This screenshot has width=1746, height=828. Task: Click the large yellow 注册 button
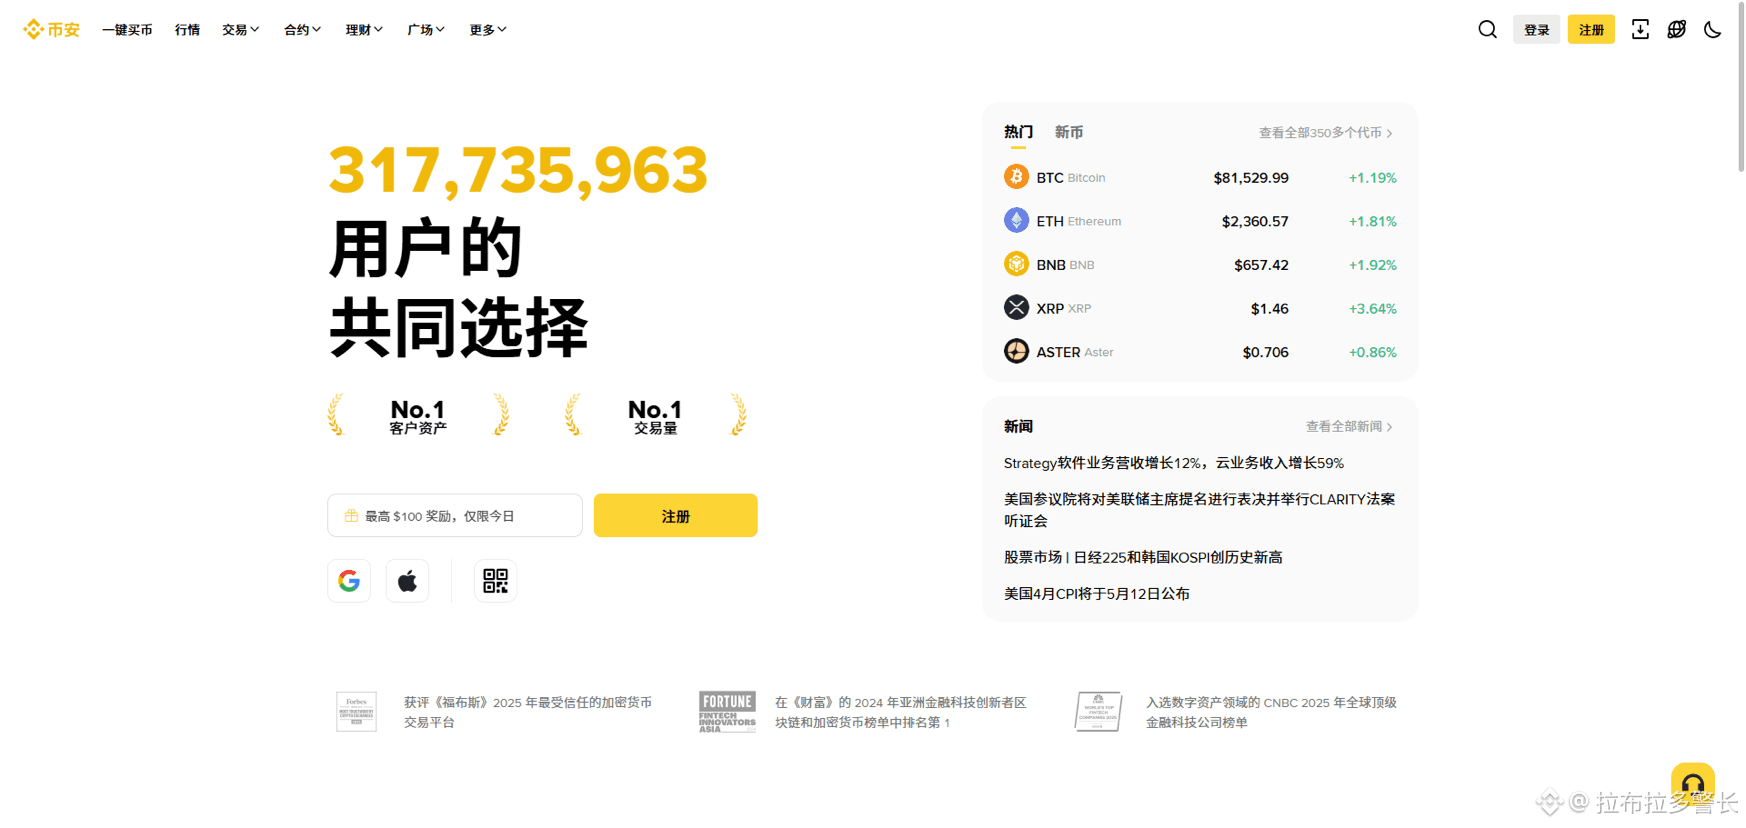[x=676, y=516]
